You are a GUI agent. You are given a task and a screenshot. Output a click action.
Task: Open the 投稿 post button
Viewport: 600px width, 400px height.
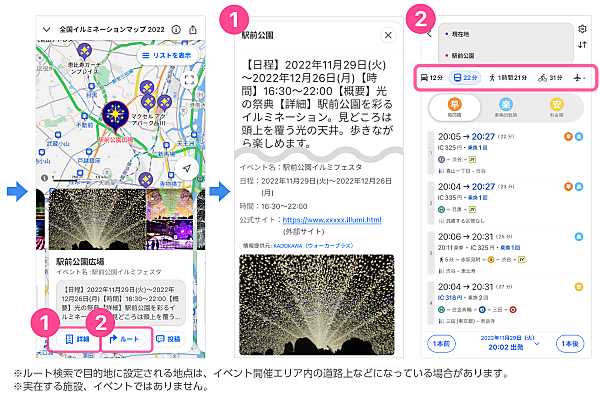(x=168, y=339)
